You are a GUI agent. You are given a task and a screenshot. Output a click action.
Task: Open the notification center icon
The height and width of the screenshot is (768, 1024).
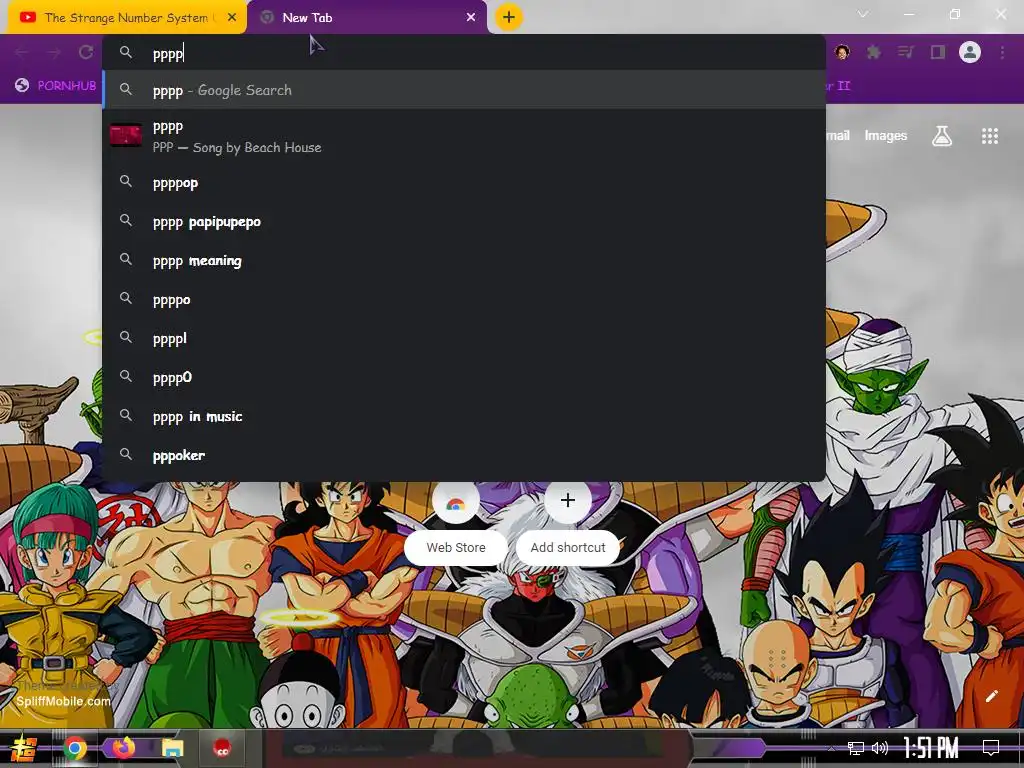click(x=991, y=748)
